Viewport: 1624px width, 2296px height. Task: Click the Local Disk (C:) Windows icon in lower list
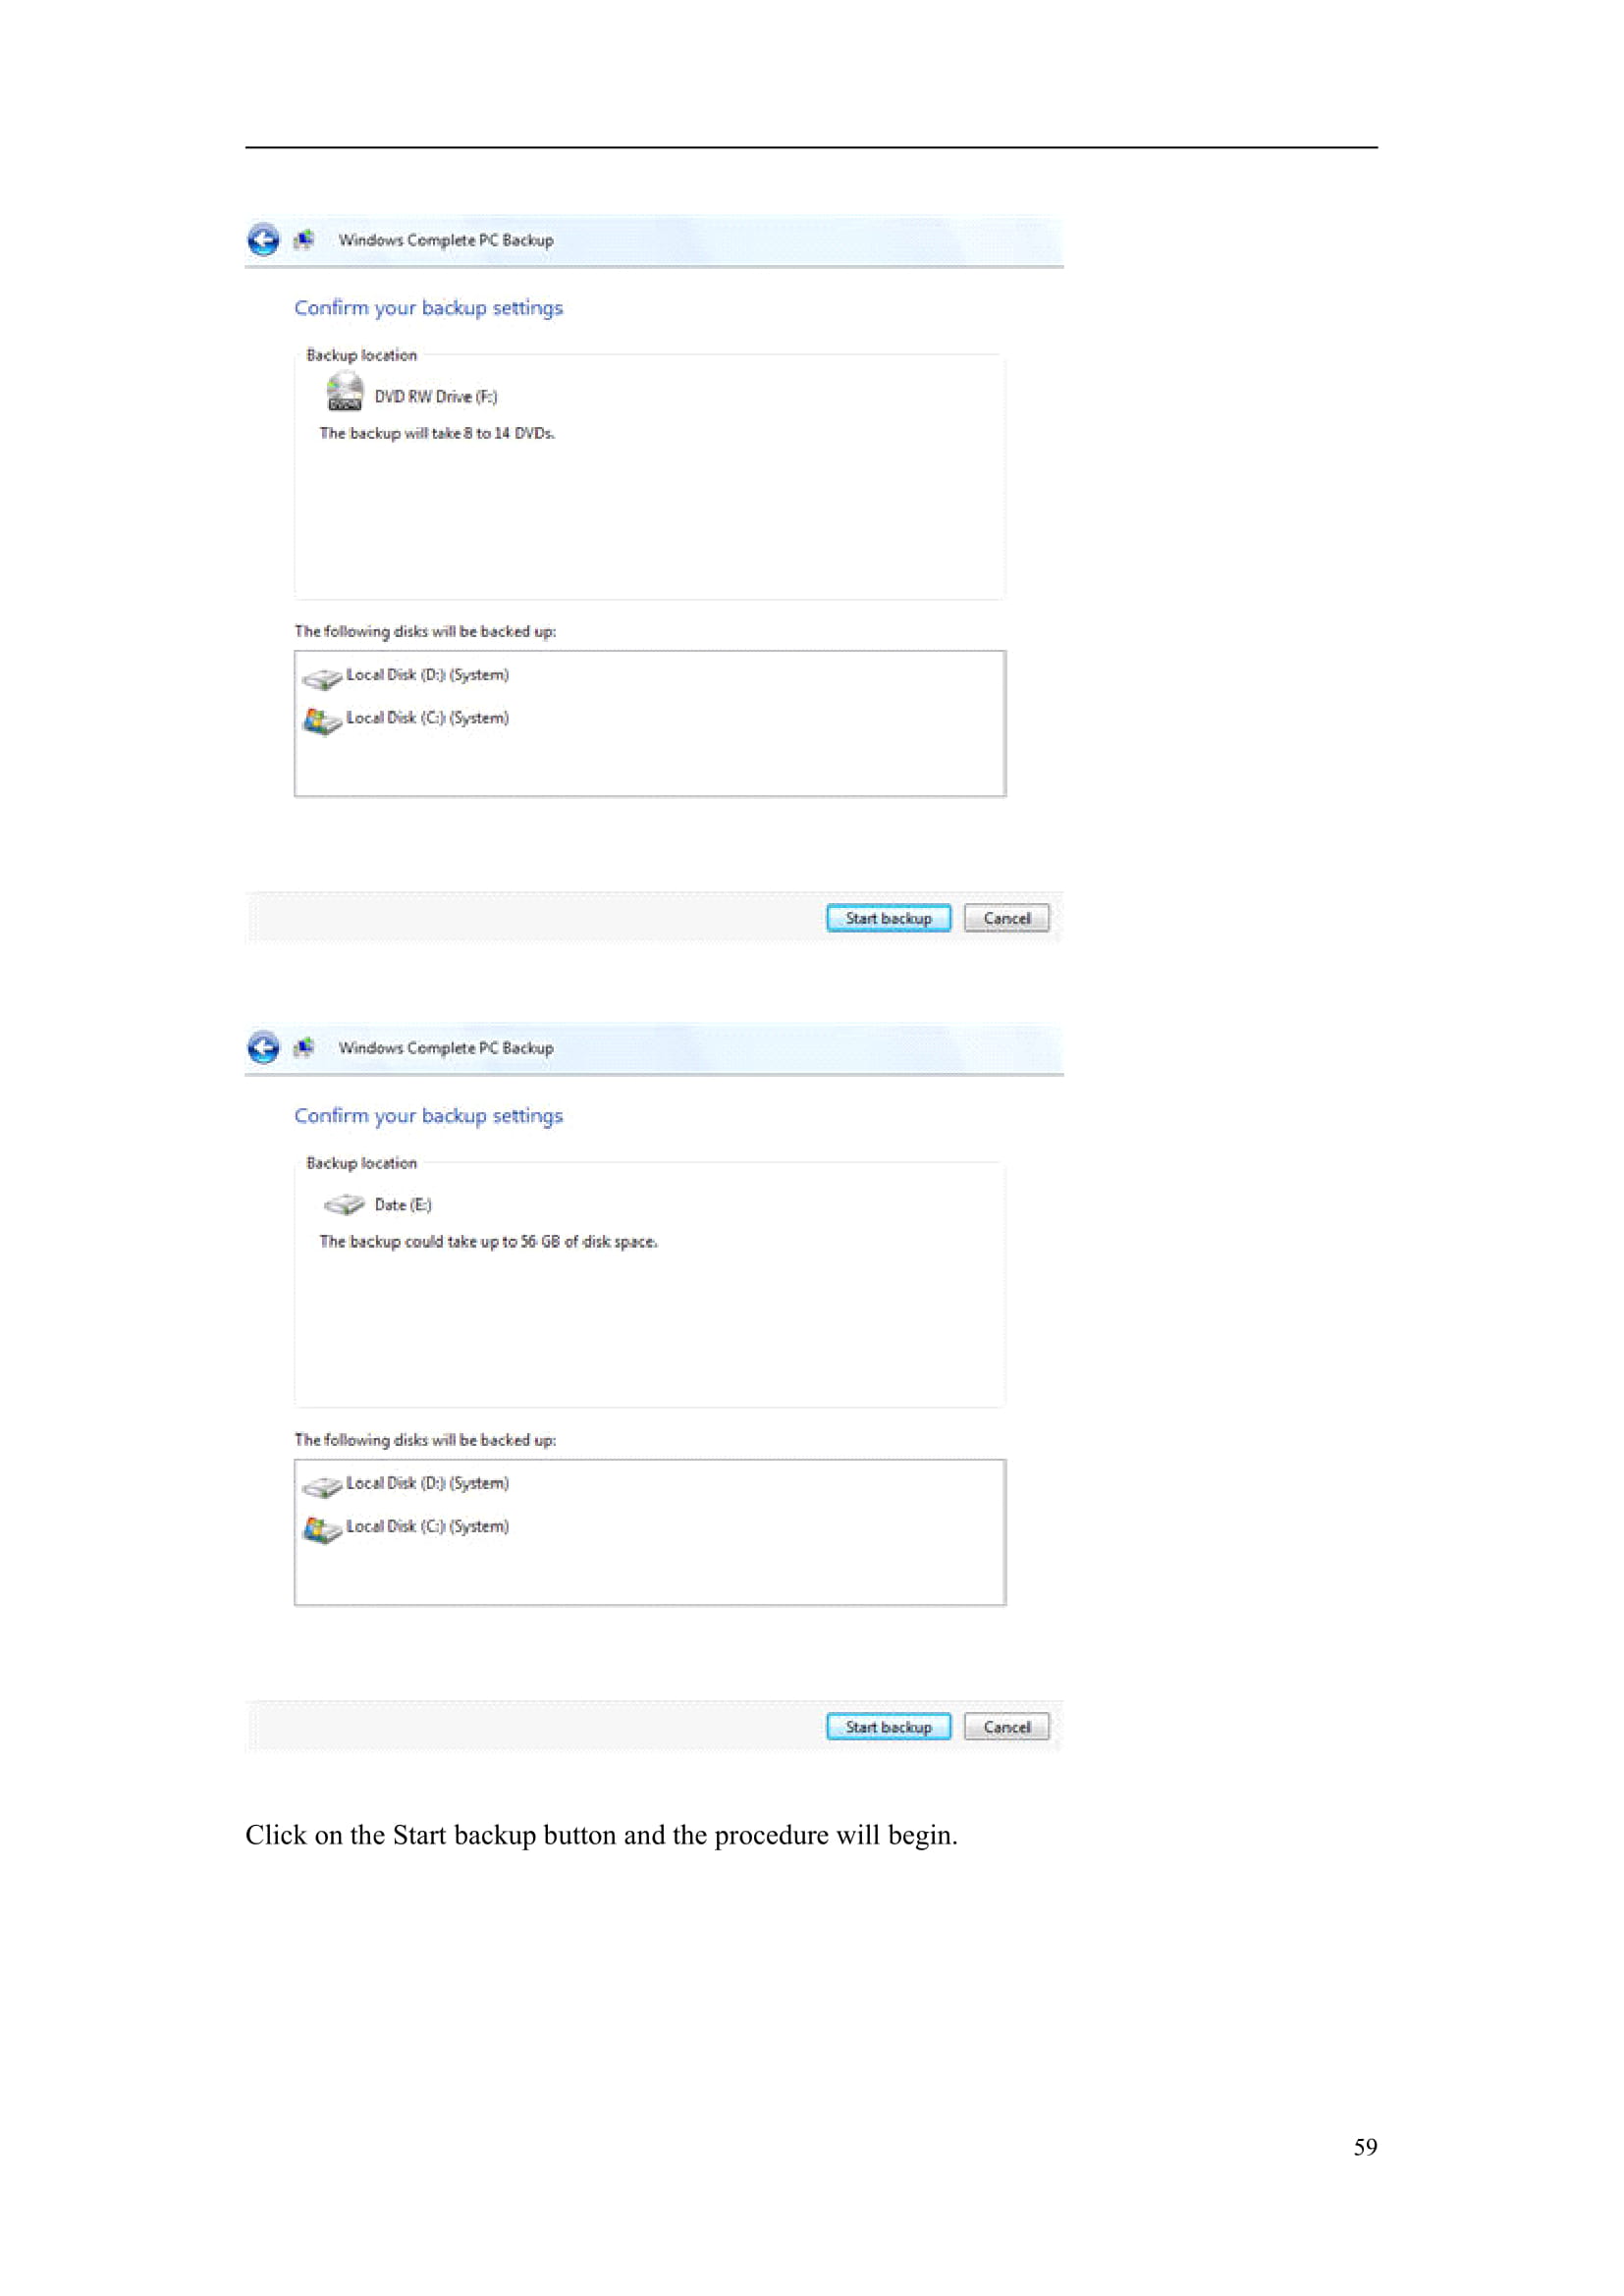322,1530
